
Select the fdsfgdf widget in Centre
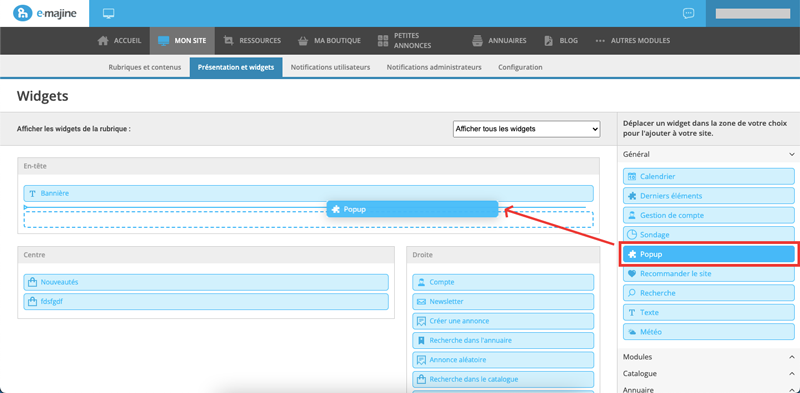coord(206,301)
